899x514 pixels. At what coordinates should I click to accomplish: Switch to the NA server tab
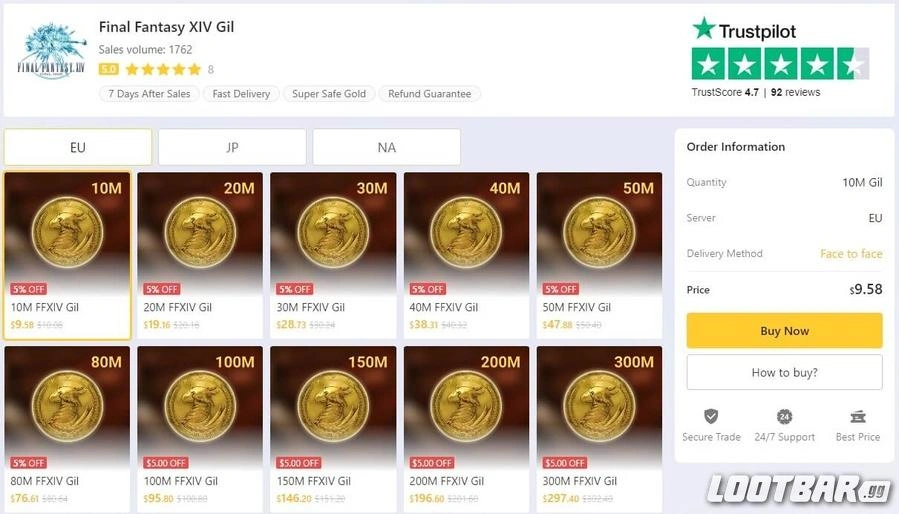click(386, 147)
